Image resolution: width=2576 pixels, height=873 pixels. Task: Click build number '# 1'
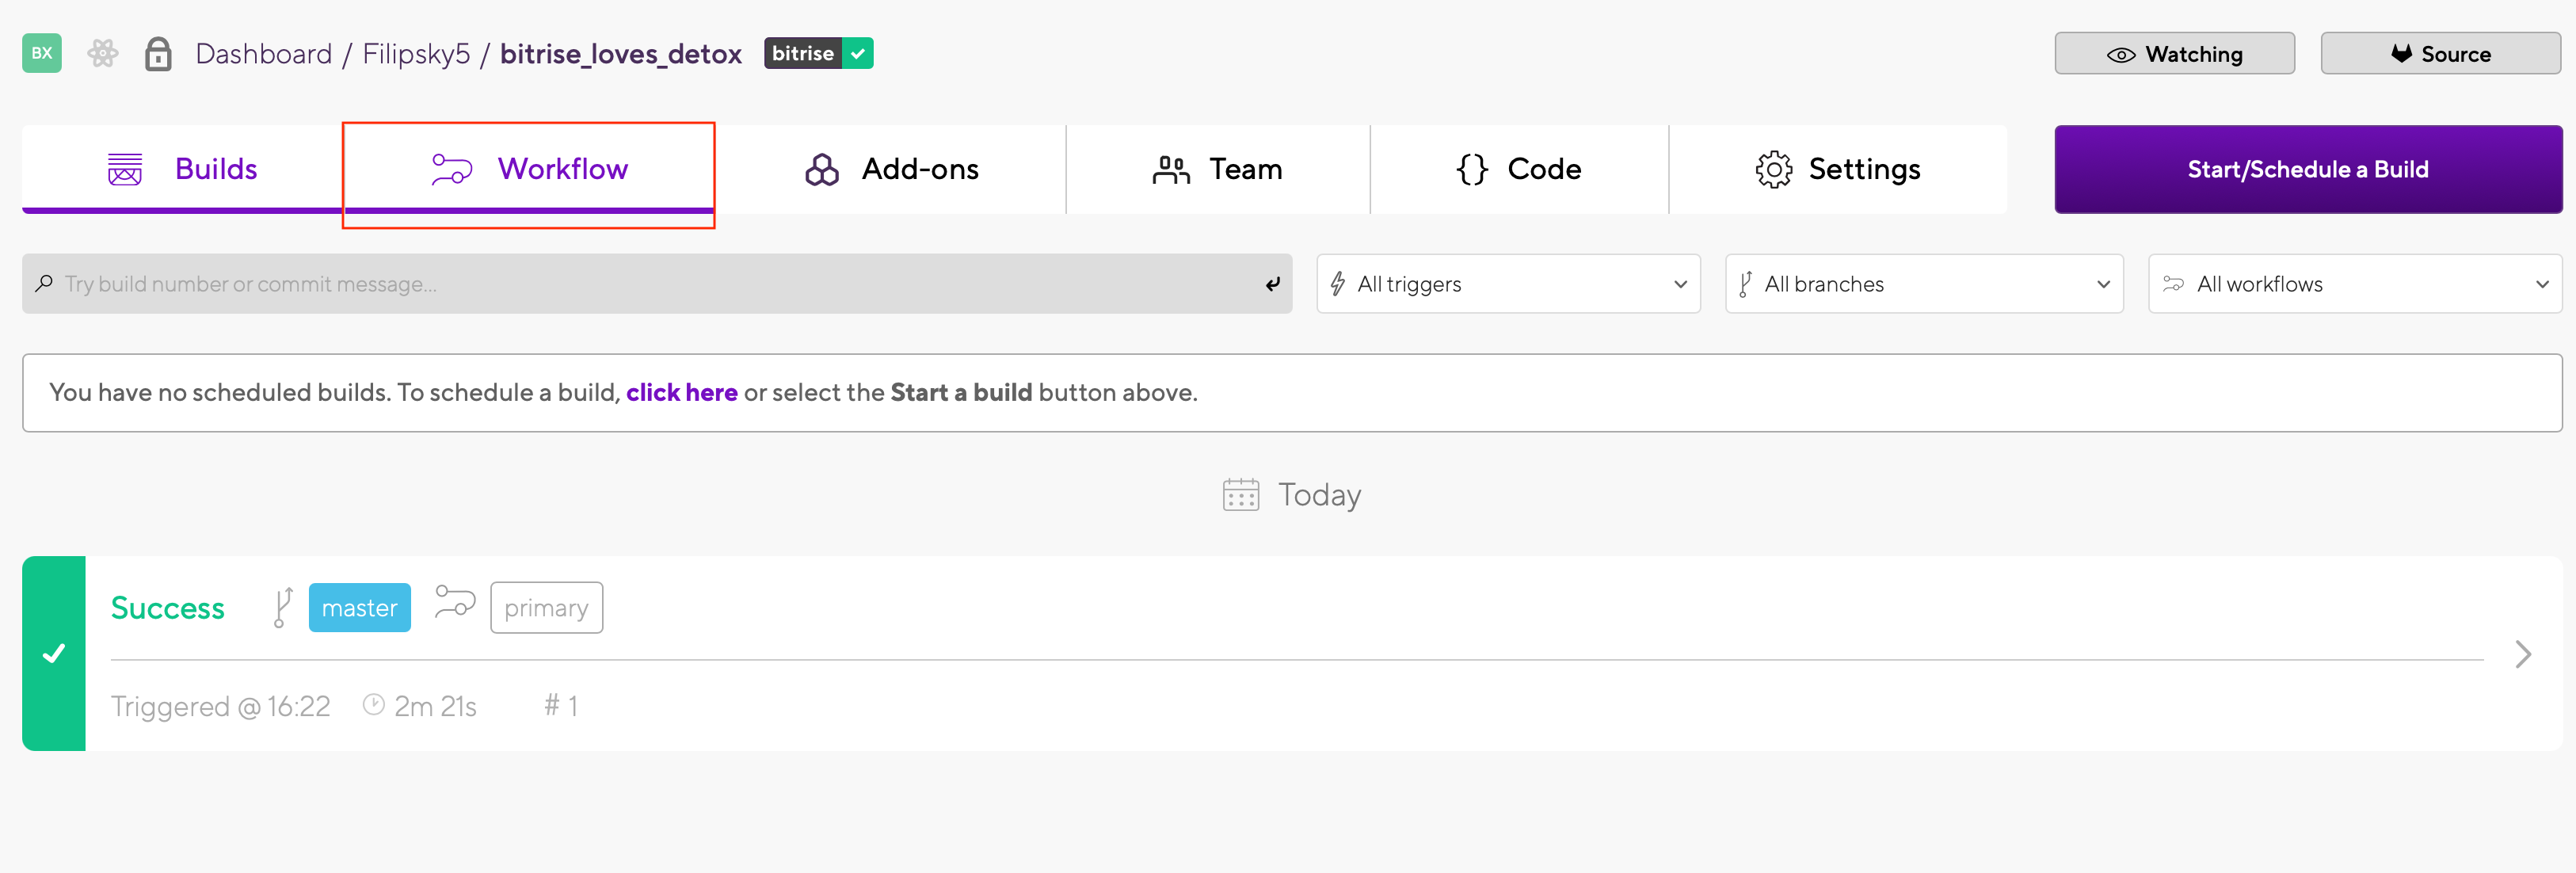click(x=561, y=706)
